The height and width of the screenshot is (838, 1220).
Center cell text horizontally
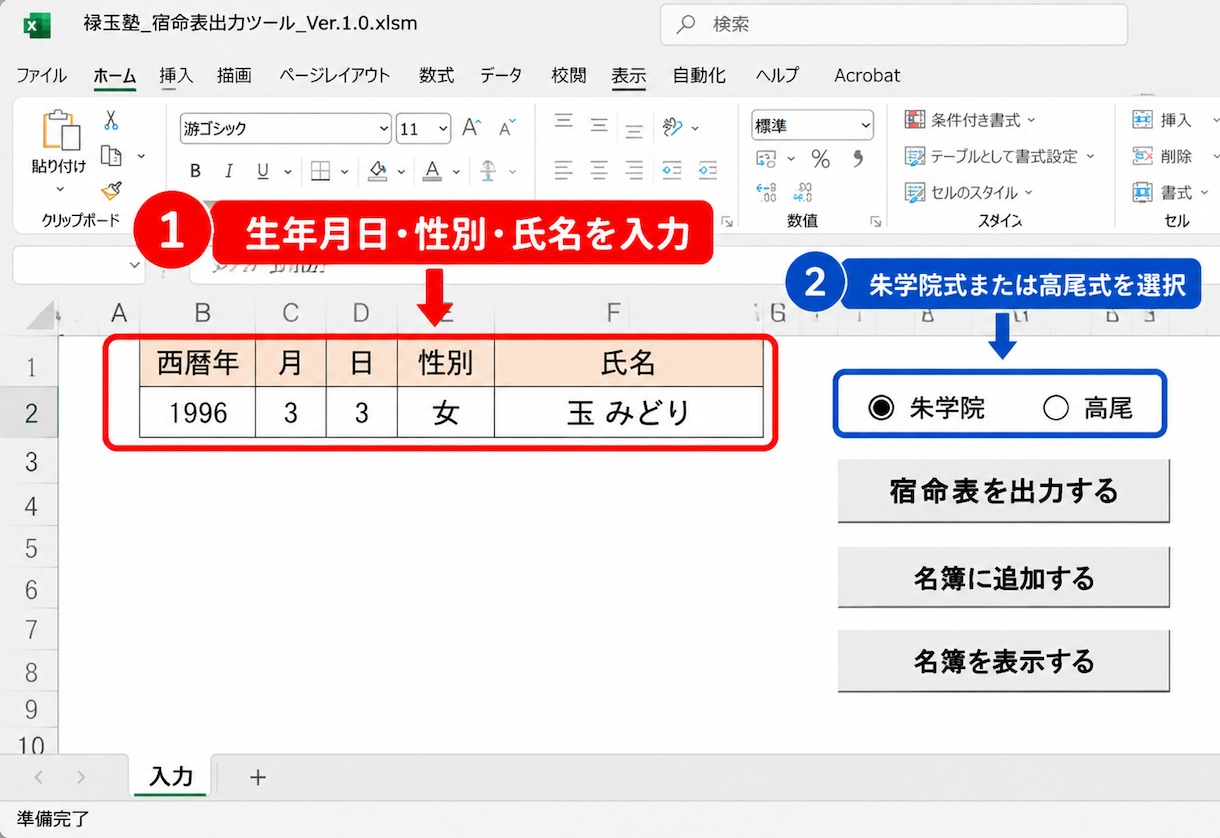(x=599, y=169)
